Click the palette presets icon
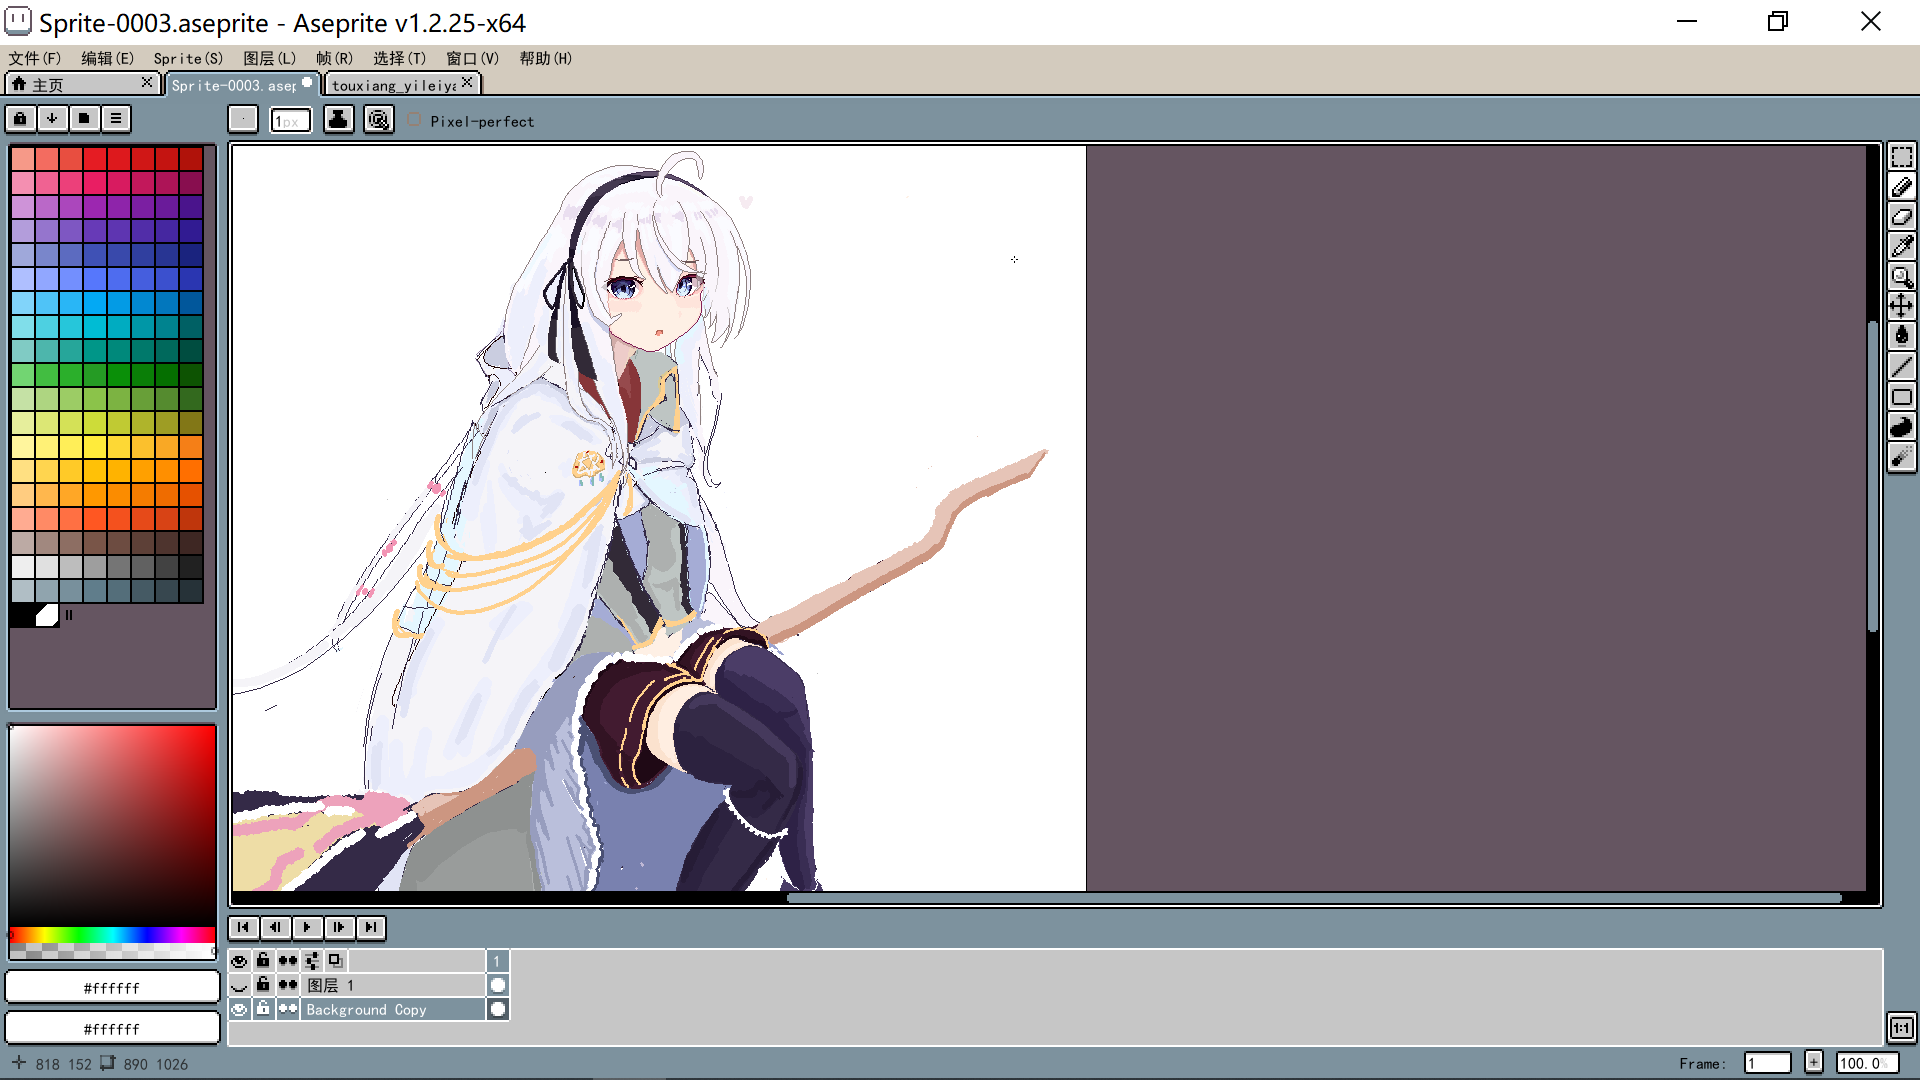Image resolution: width=1920 pixels, height=1080 pixels. [x=84, y=119]
